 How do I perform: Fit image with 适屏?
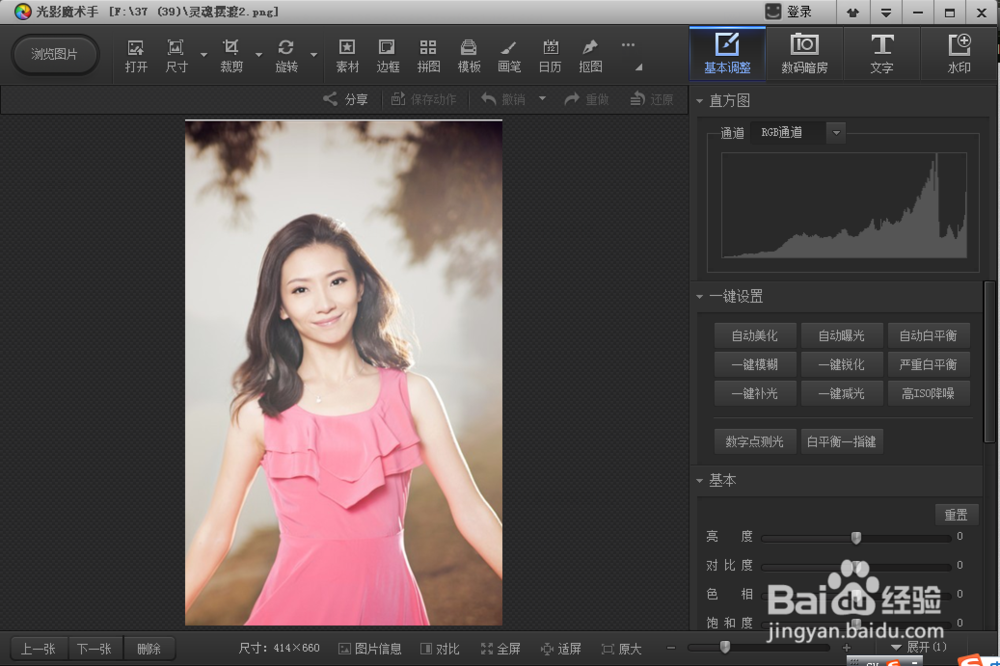point(561,649)
